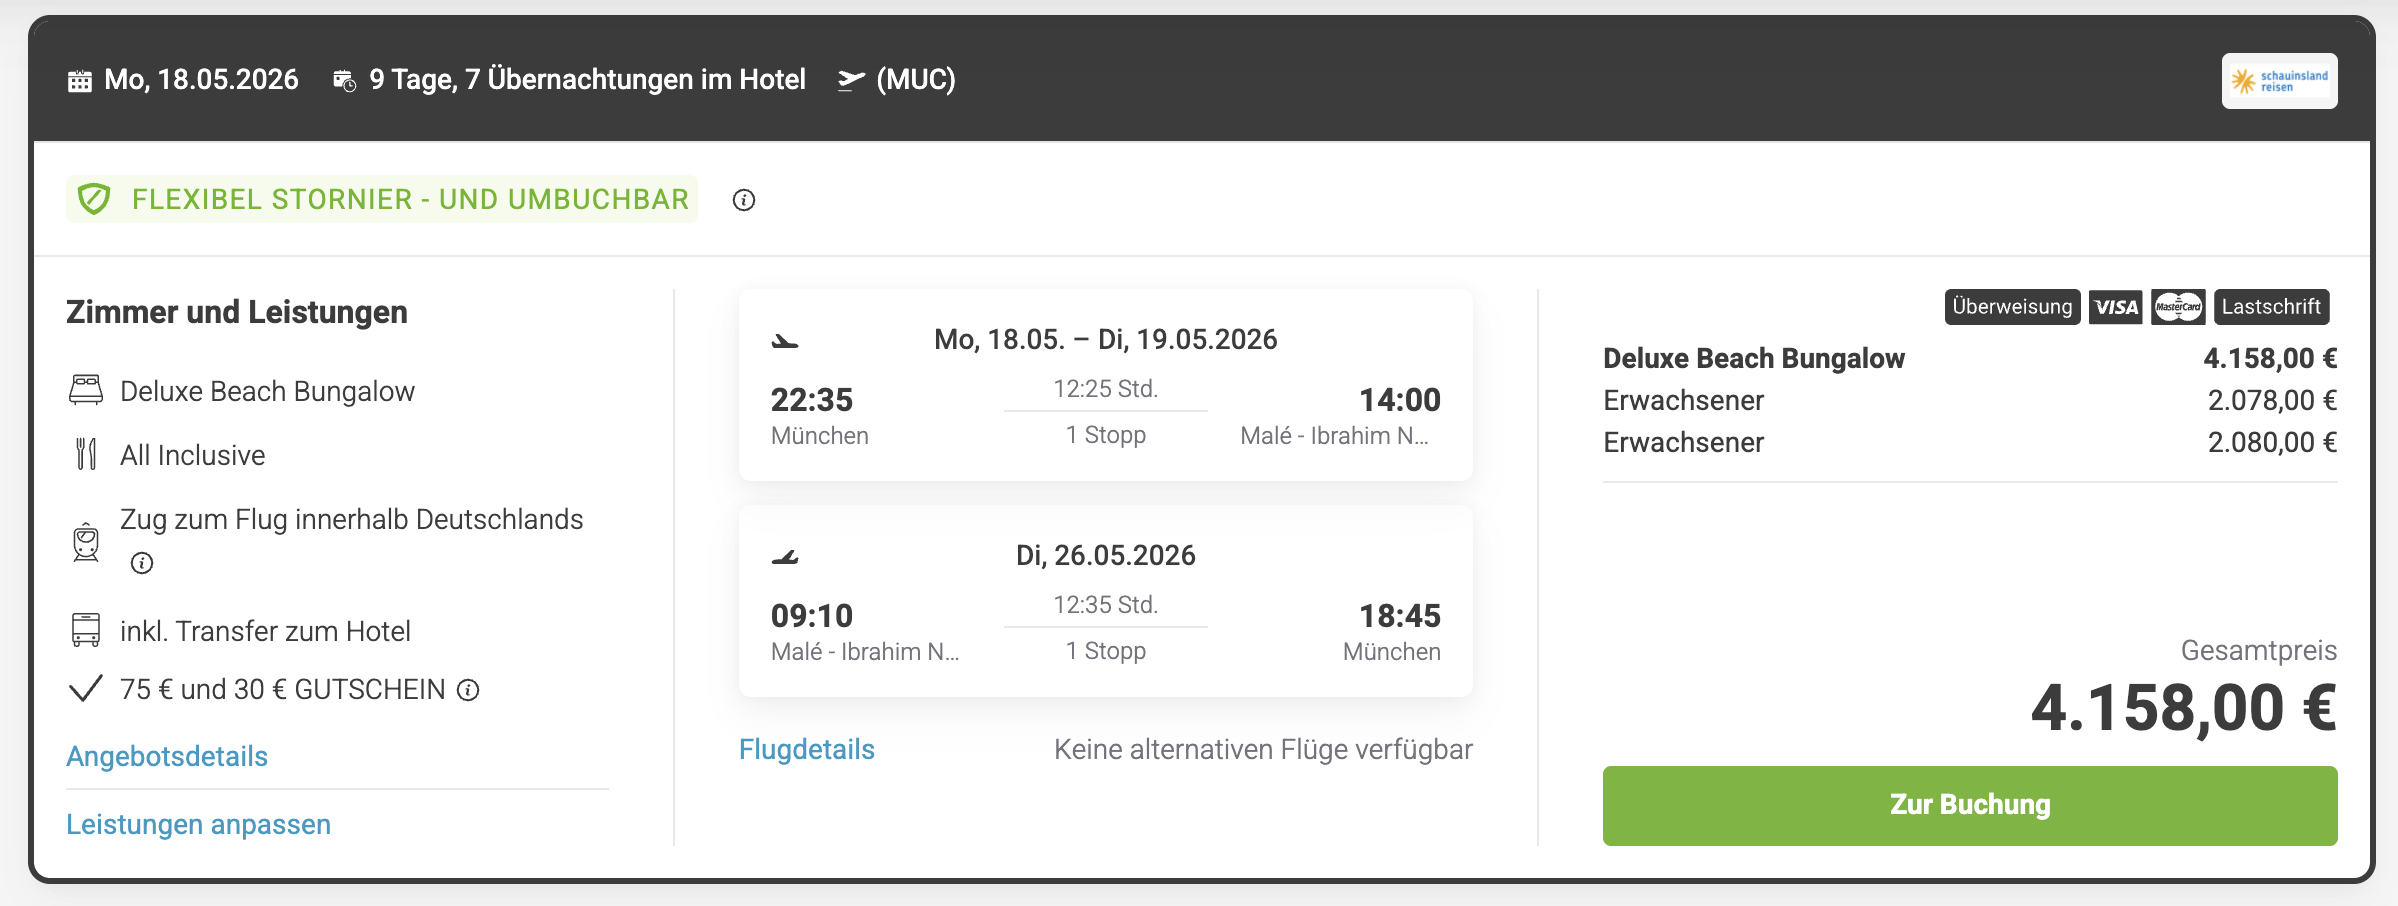The height and width of the screenshot is (906, 2398).
Task: Click the calendar icon beside Mo, 18.05.2026
Action: [x=80, y=81]
